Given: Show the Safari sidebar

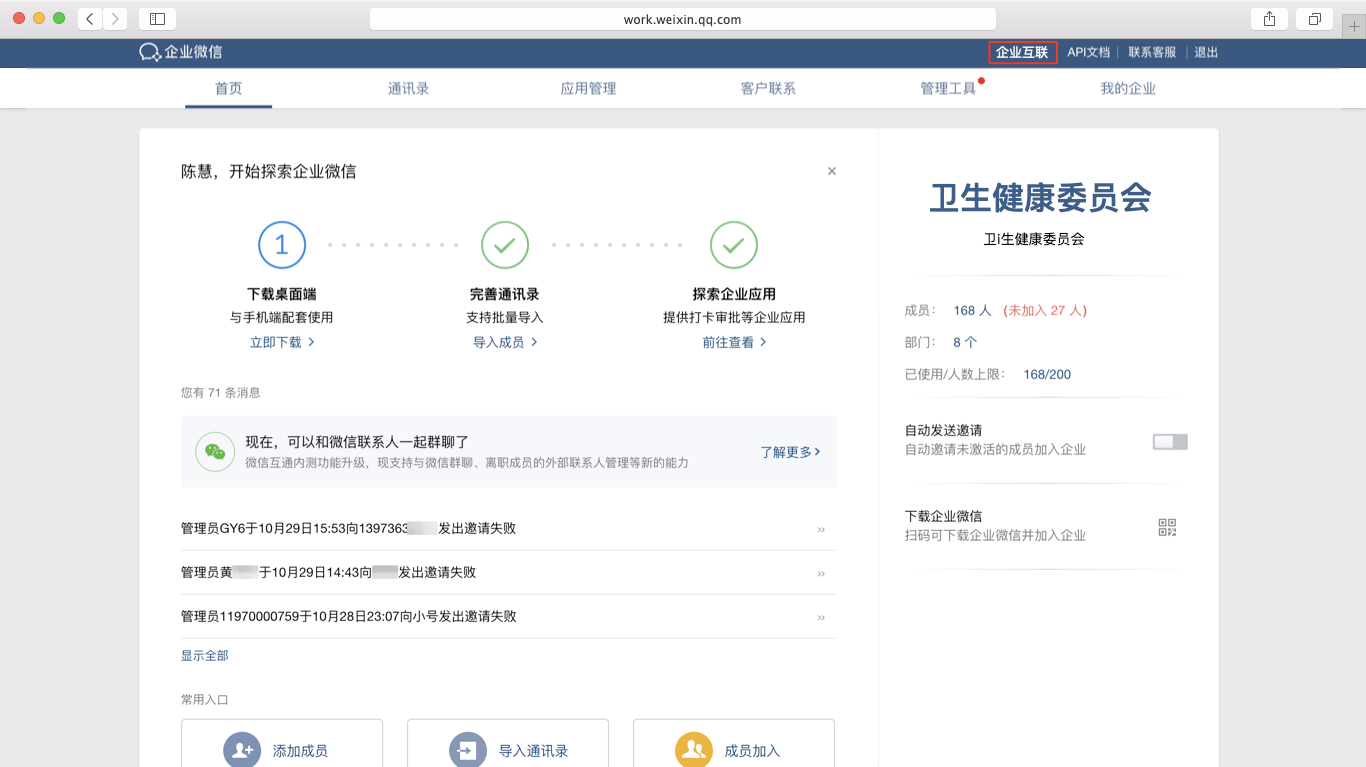Looking at the screenshot, I should [x=157, y=19].
